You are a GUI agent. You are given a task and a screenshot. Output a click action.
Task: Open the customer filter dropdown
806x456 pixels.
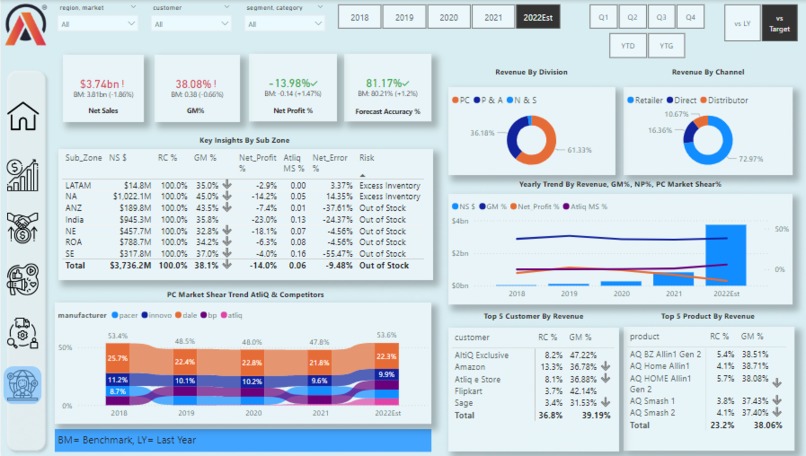tap(191, 24)
